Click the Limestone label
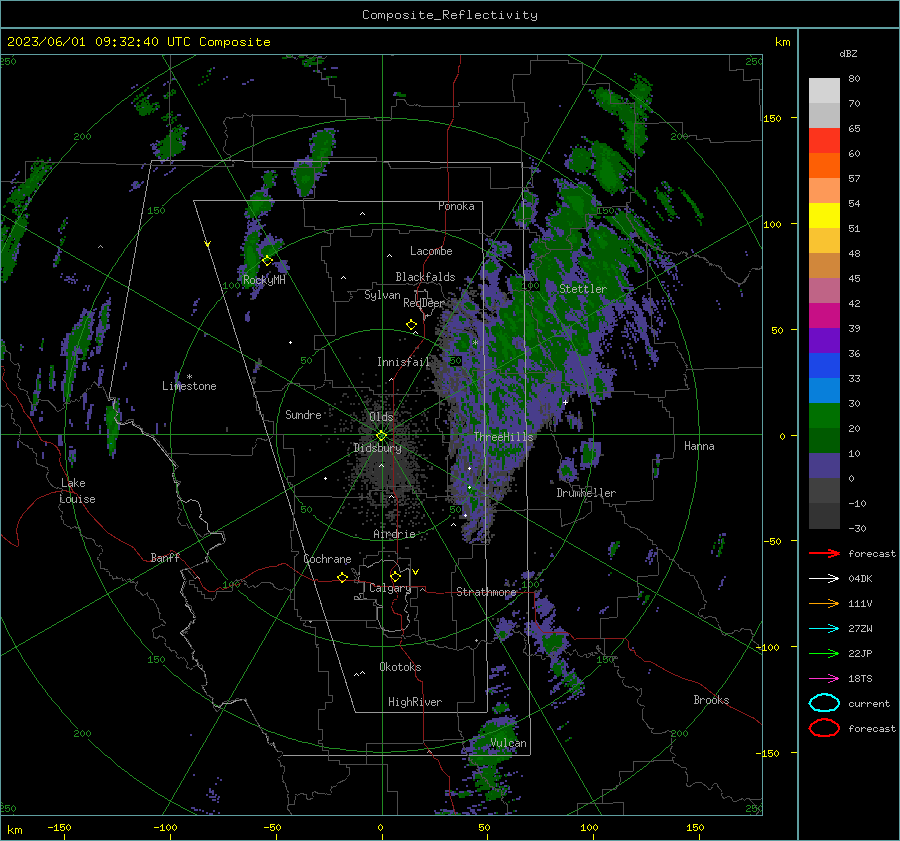 pos(189,386)
